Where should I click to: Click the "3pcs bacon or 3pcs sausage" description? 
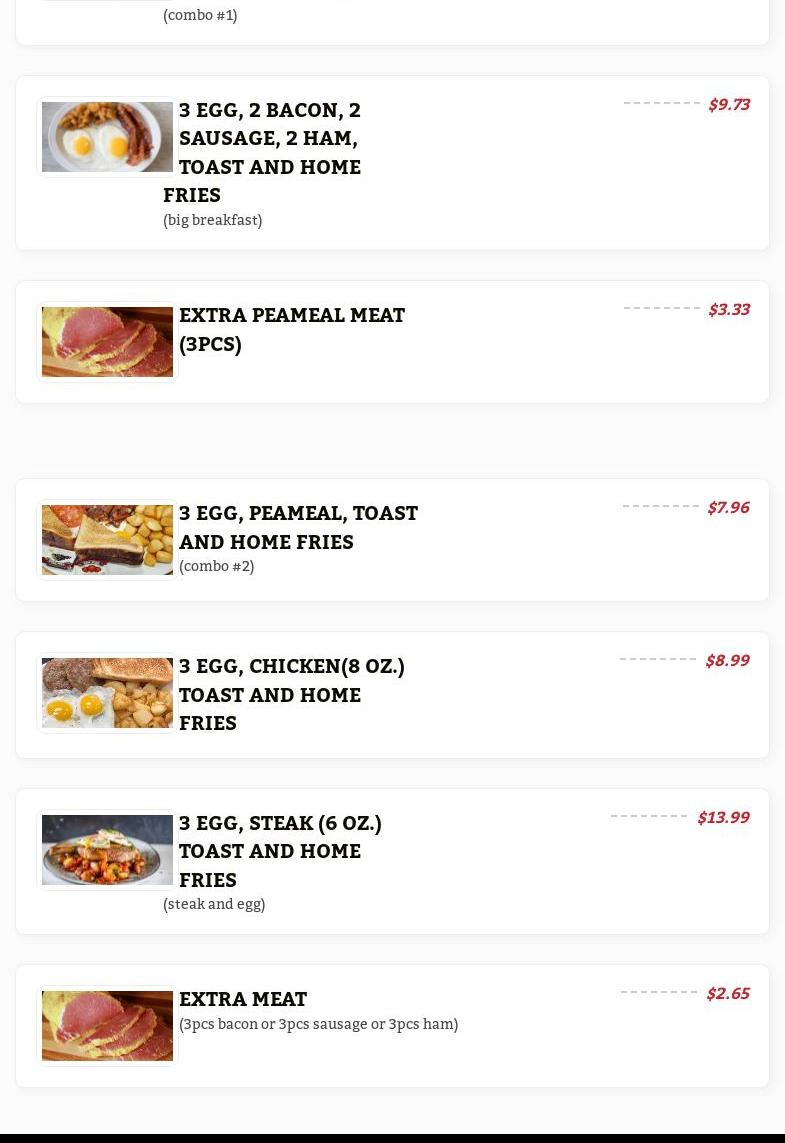pyautogui.click(x=318, y=1024)
